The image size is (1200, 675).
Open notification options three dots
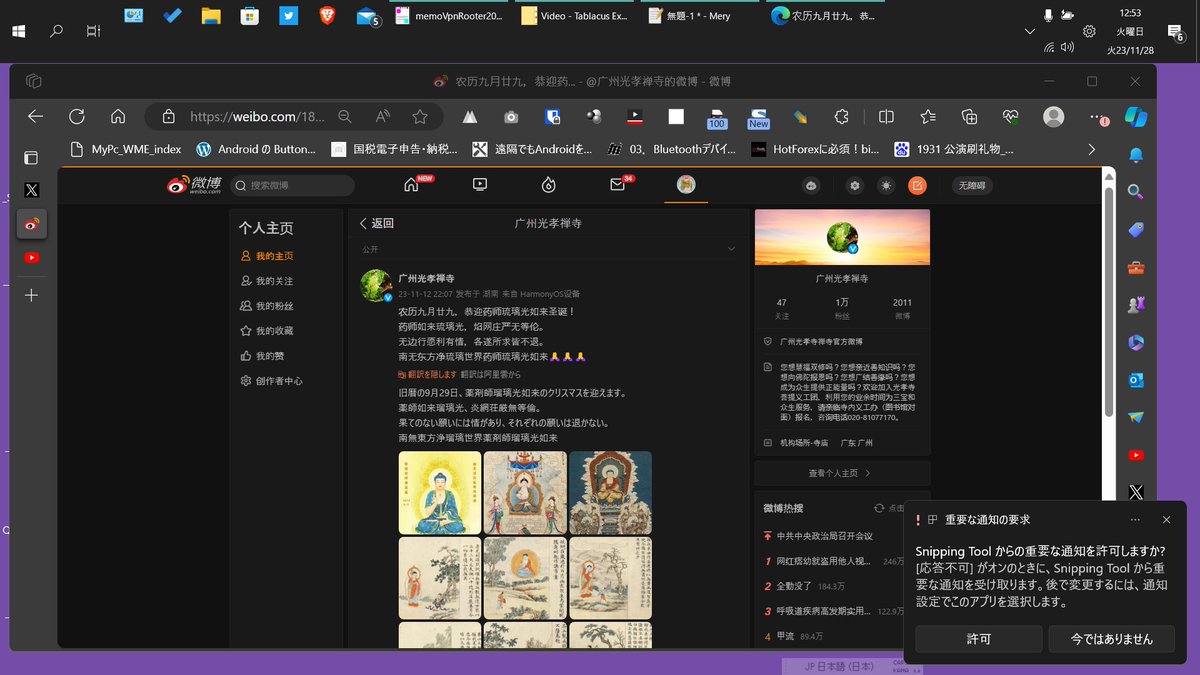tap(1135, 520)
